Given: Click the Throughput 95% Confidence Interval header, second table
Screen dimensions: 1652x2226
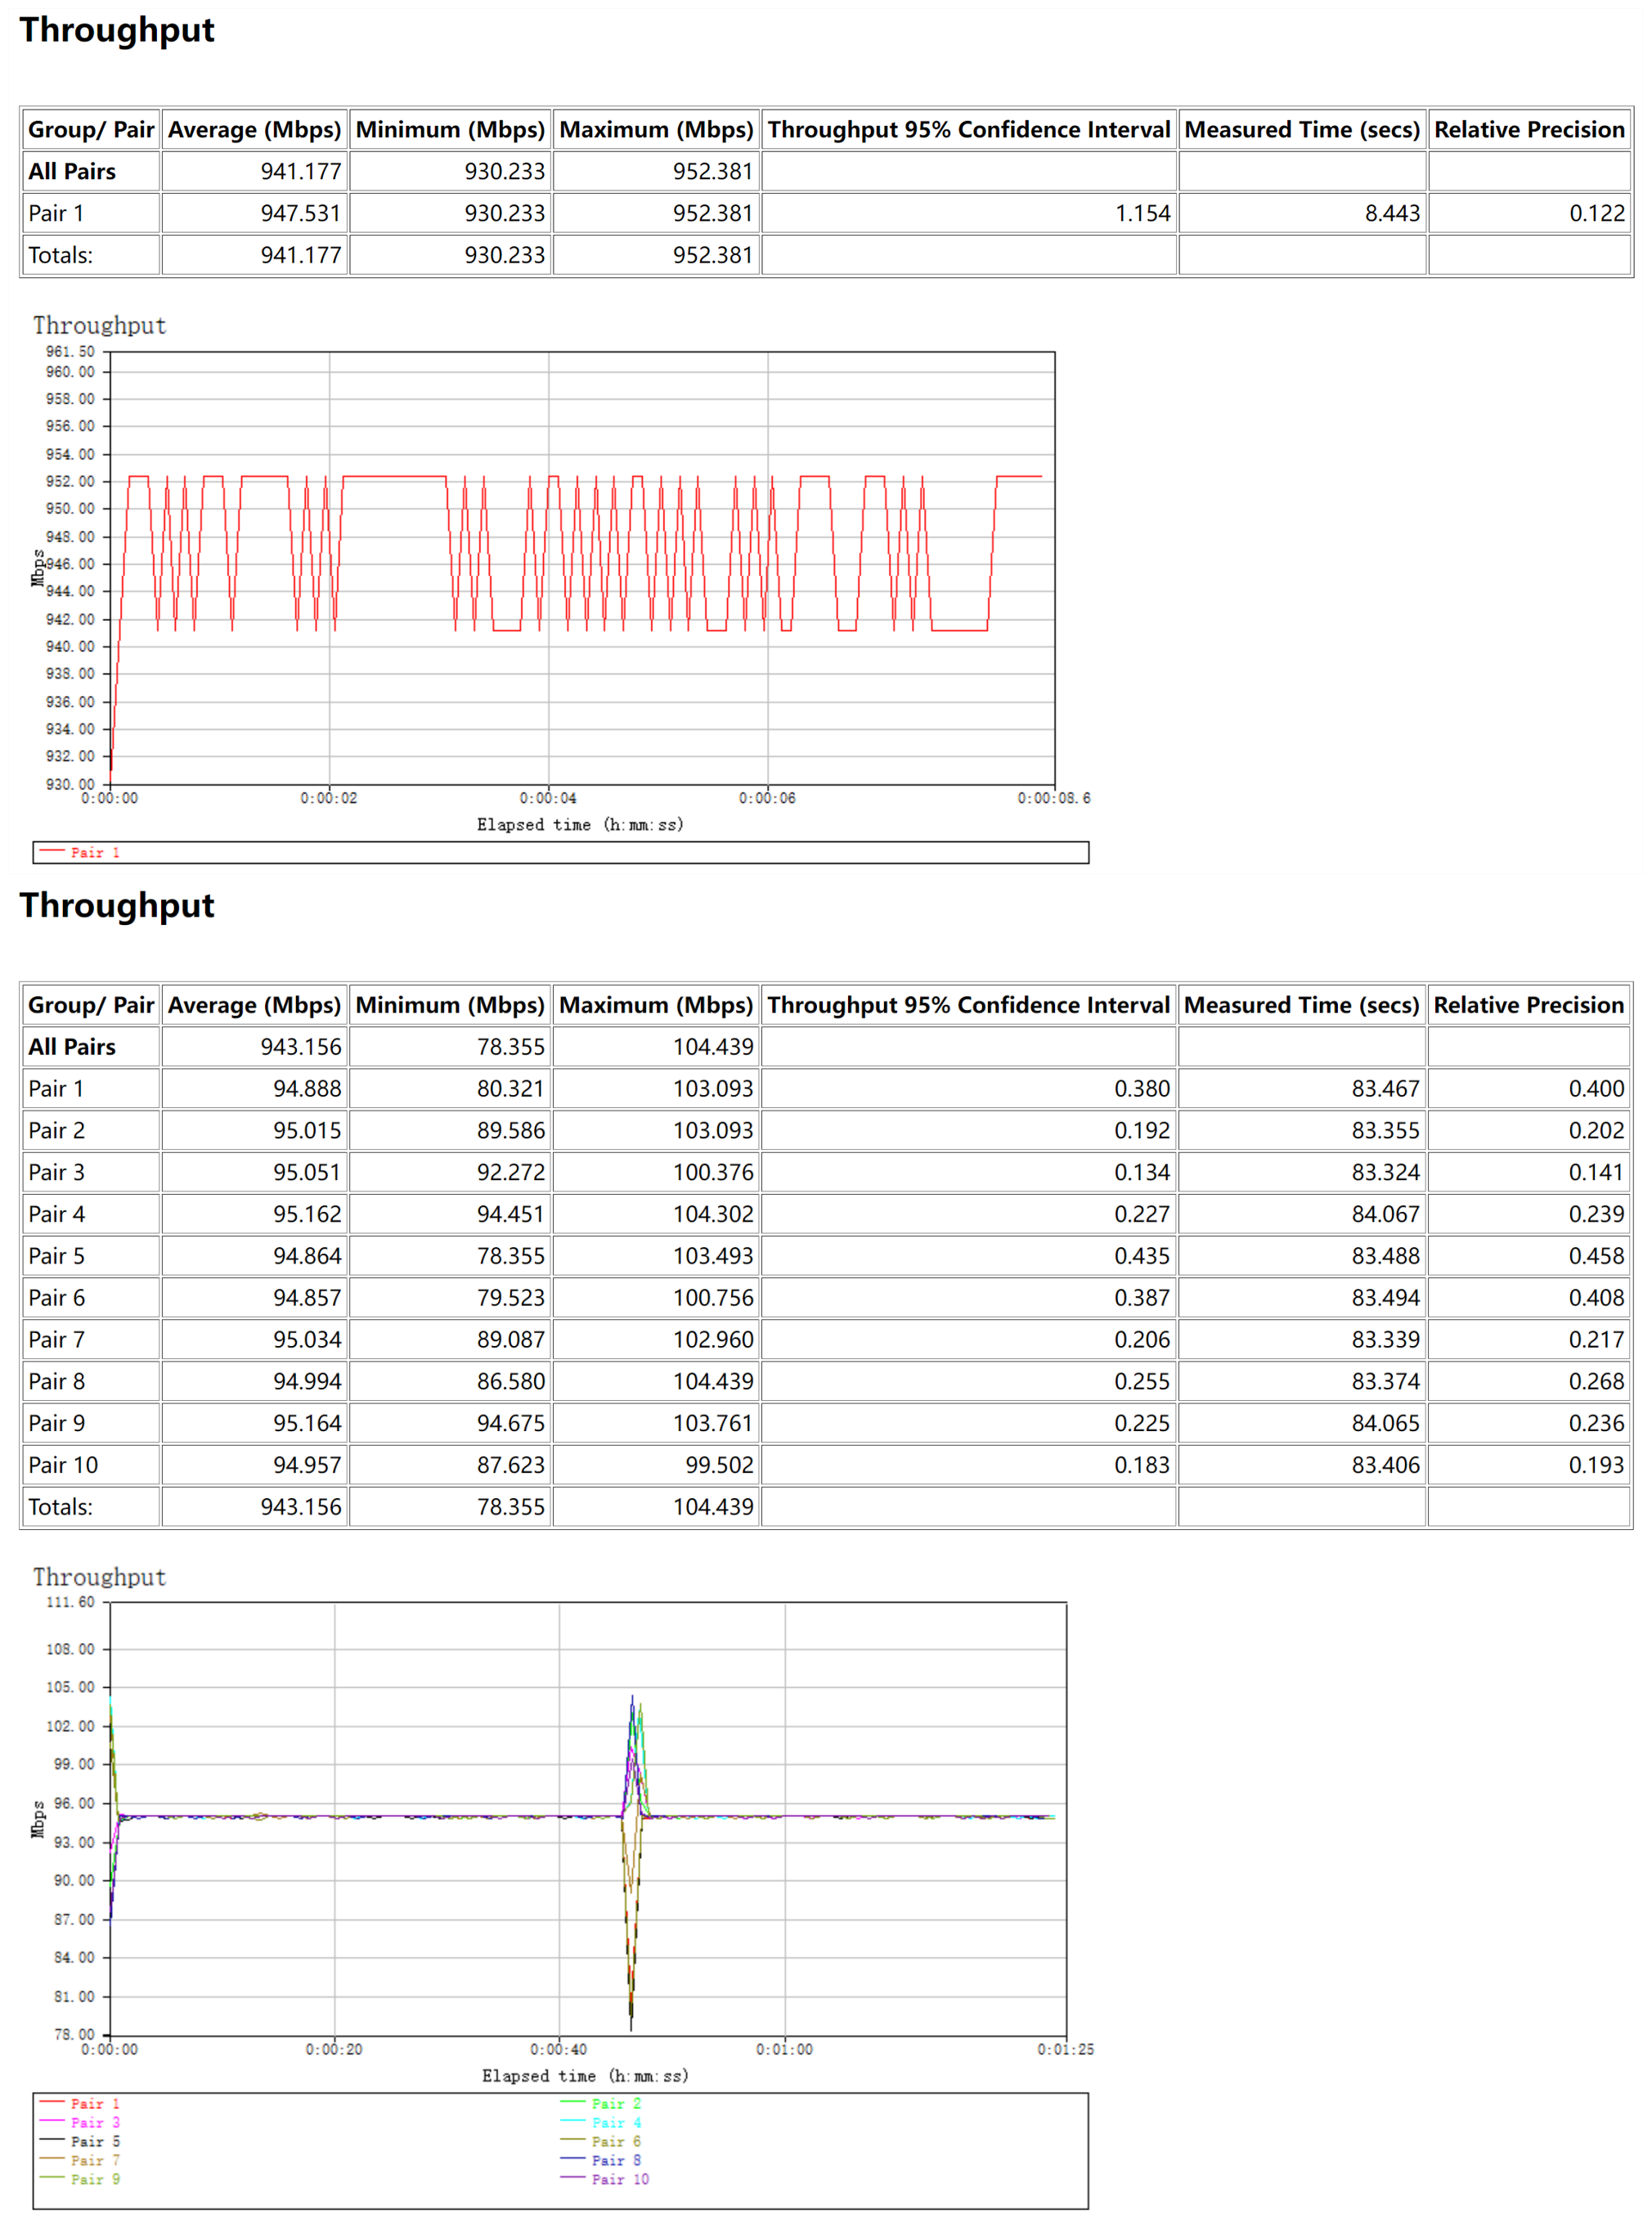Looking at the screenshot, I should [968, 1005].
